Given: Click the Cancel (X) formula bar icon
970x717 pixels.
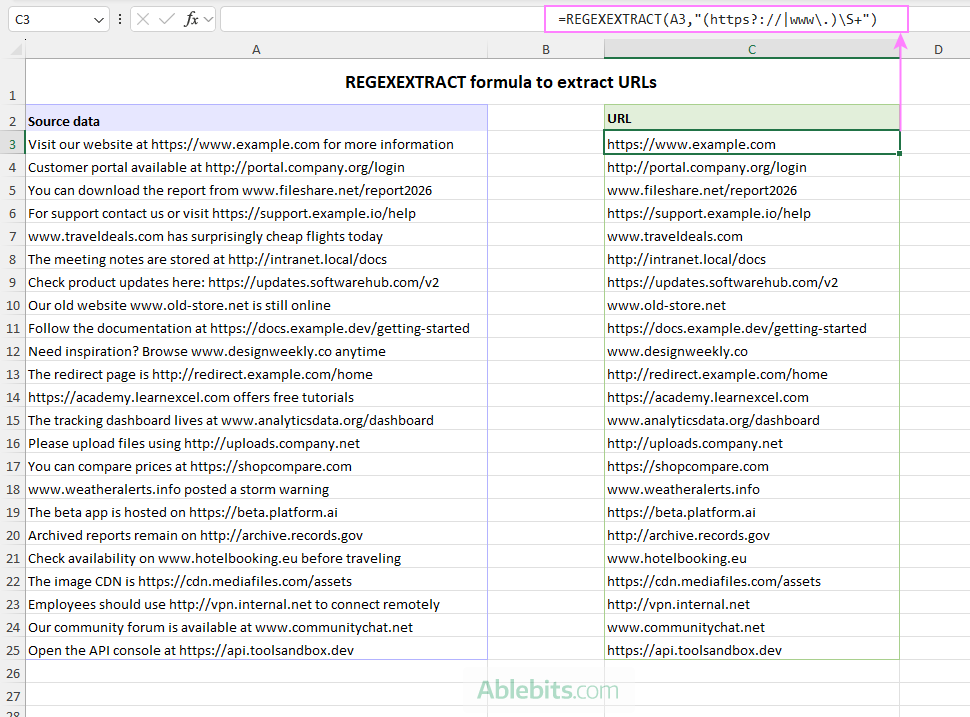Looking at the screenshot, I should pyautogui.click(x=143, y=20).
